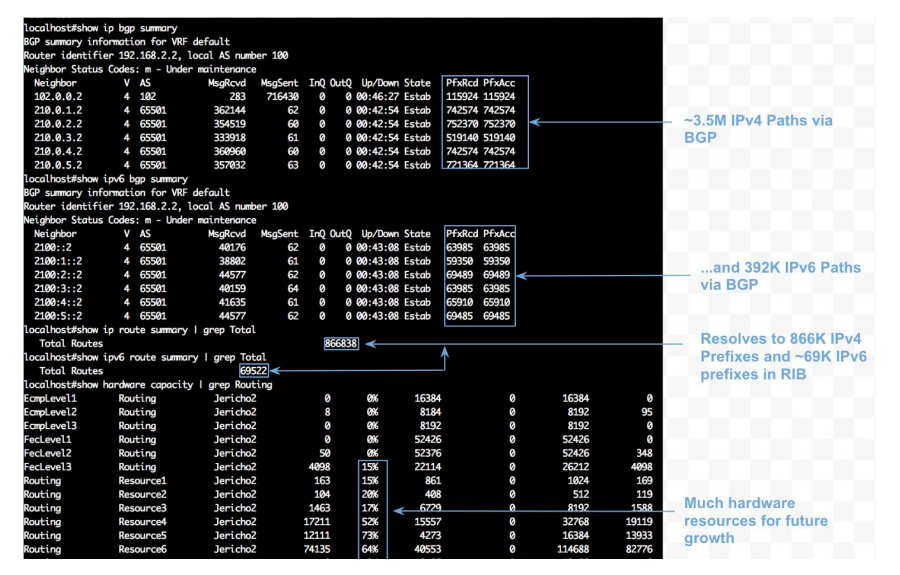Click the free entries value 15557
The width and height of the screenshot is (900, 575).
click(x=428, y=522)
